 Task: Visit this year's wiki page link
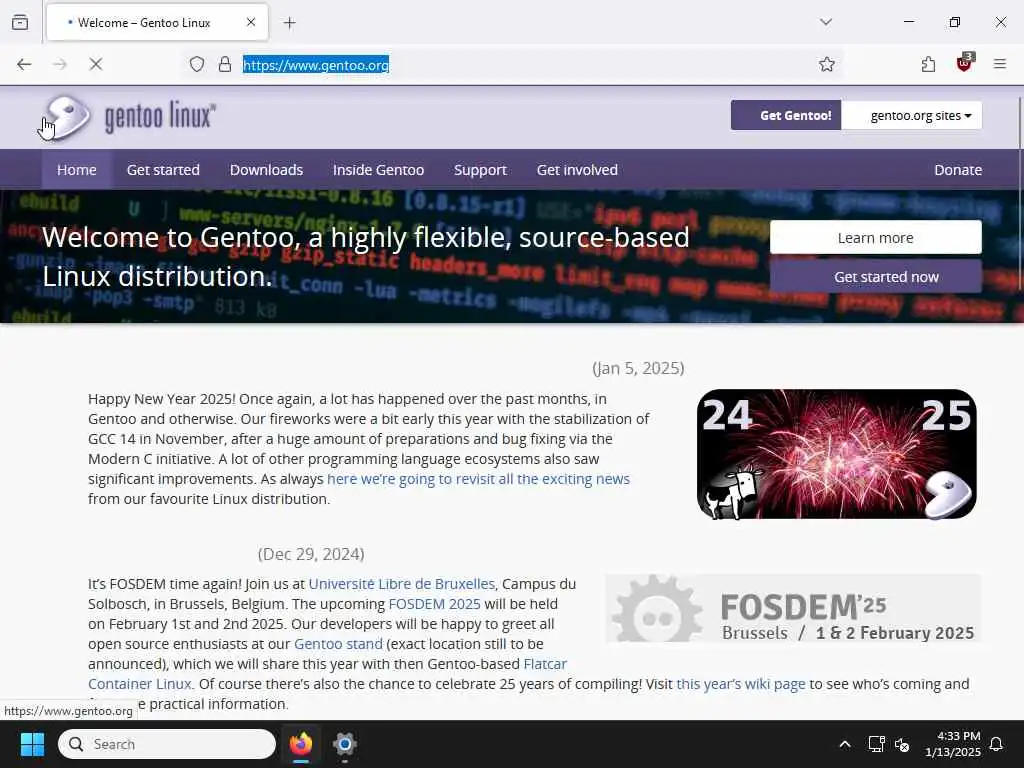[x=741, y=684]
